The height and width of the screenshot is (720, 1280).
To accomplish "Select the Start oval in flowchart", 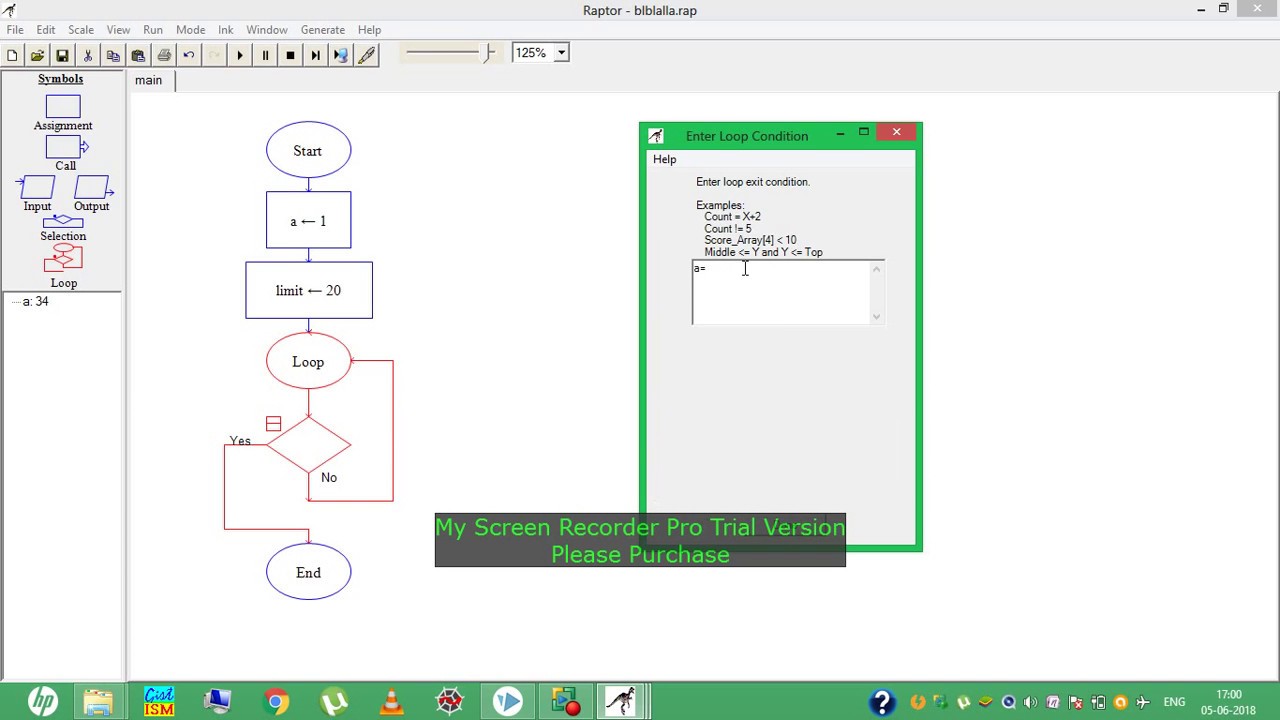I will (x=308, y=151).
